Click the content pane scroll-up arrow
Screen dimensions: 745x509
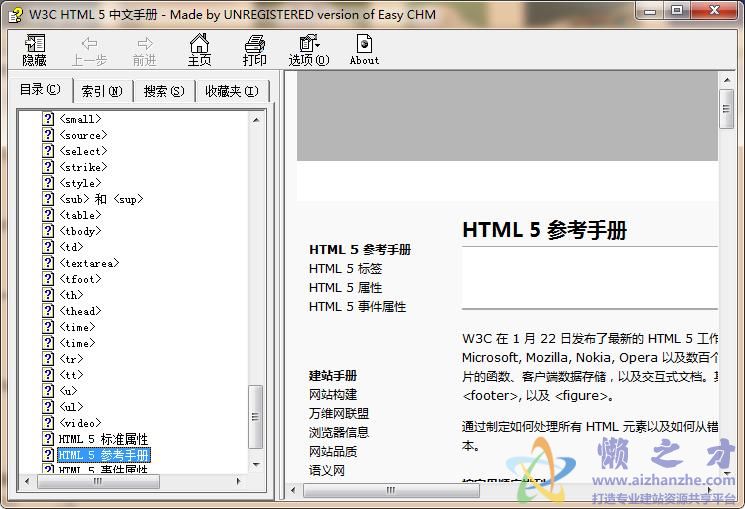(726, 80)
